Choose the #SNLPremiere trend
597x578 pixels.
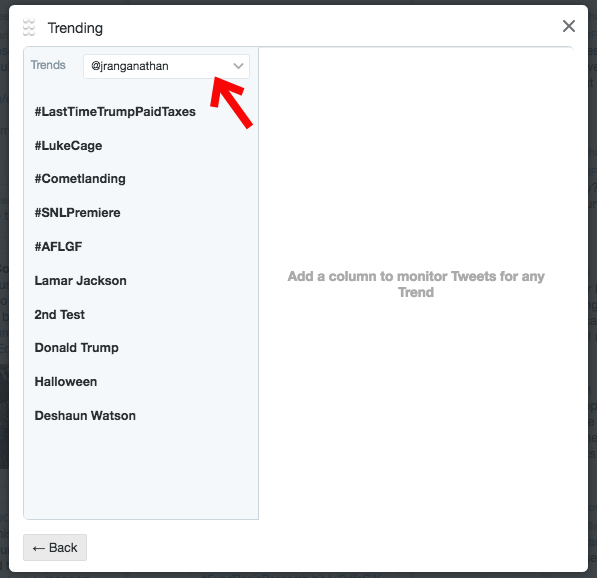click(x=77, y=213)
